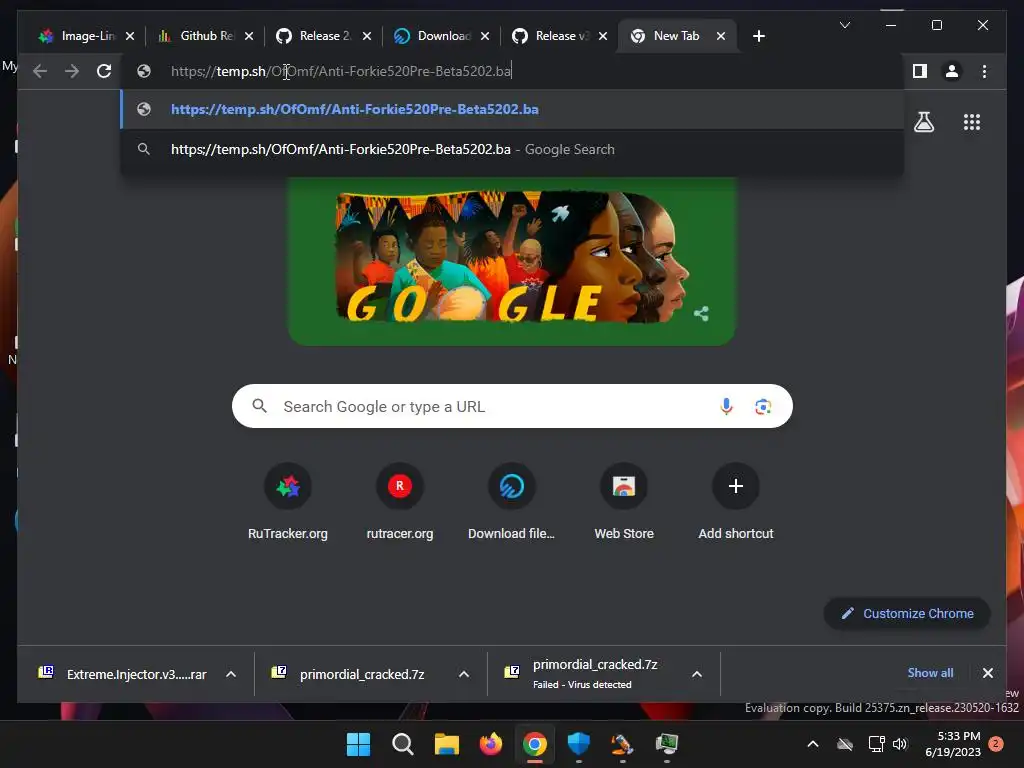This screenshot has width=1024, height=768.
Task: Click Show all downloads link
Action: pyautogui.click(x=930, y=673)
